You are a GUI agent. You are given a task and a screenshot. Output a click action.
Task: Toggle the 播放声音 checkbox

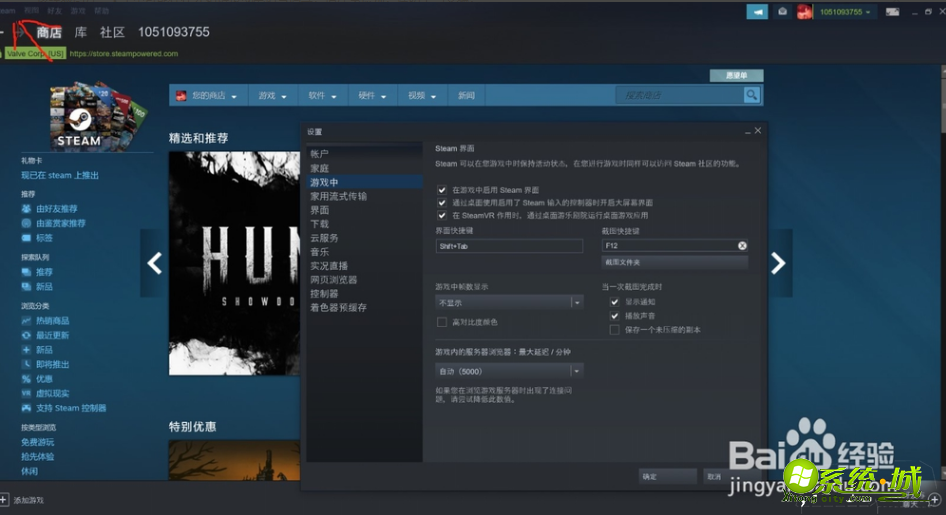614,315
